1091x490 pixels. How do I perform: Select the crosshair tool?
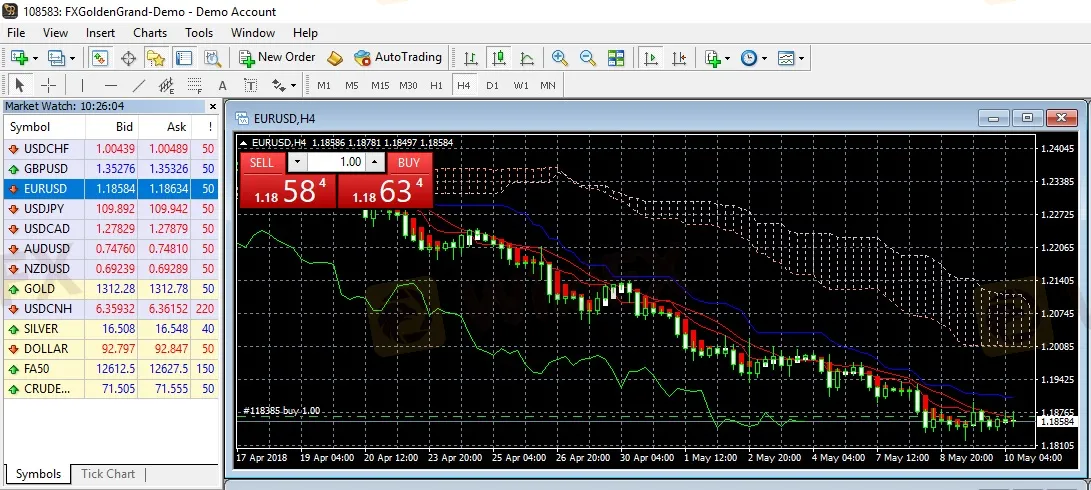[48, 86]
